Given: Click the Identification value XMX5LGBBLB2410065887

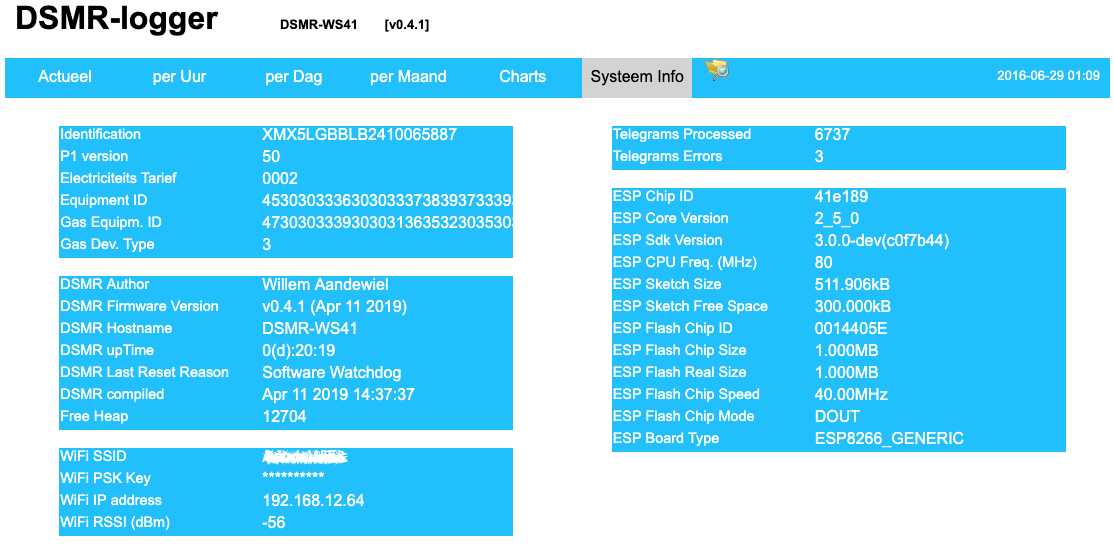Looking at the screenshot, I should [x=359, y=134].
